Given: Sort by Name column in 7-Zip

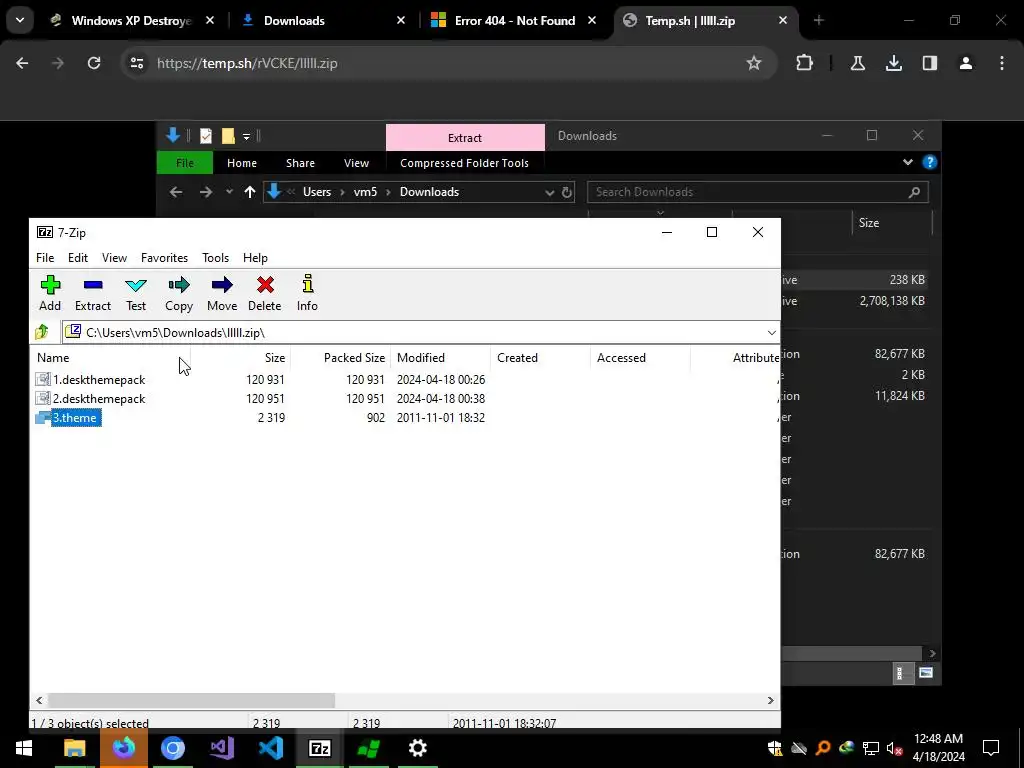Looking at the screenshot, I should [x=111, y=358].
